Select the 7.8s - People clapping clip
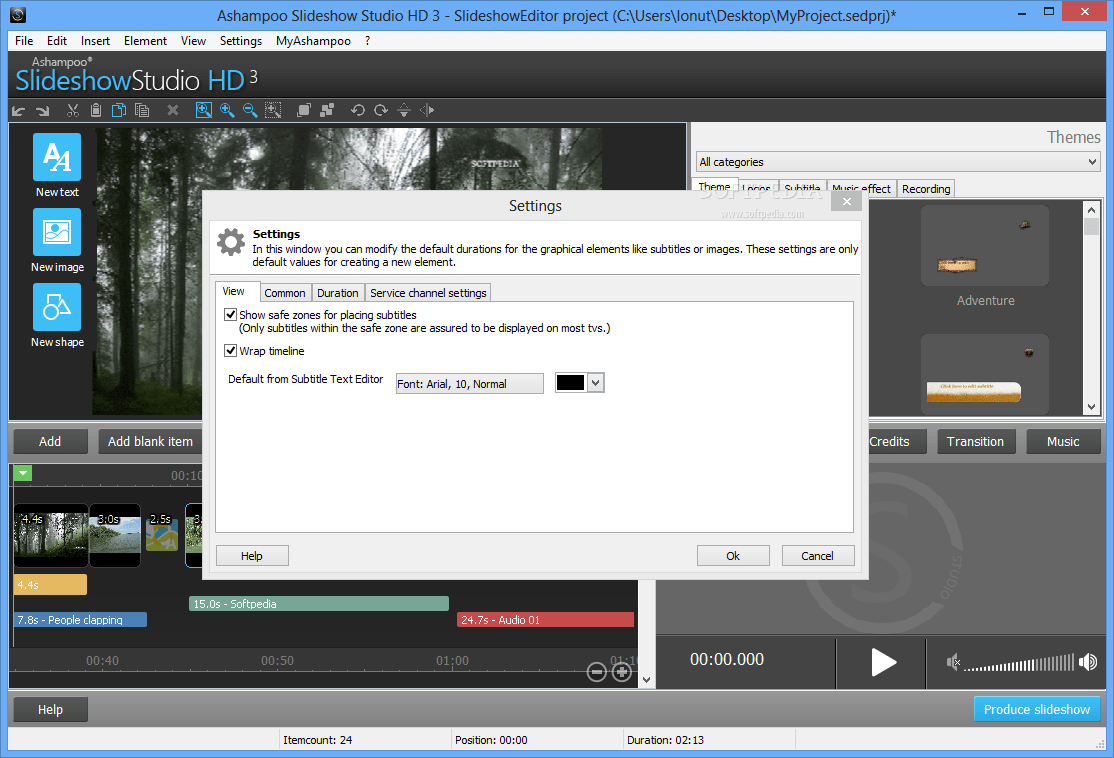1114x758 pixels. [80, 619]
